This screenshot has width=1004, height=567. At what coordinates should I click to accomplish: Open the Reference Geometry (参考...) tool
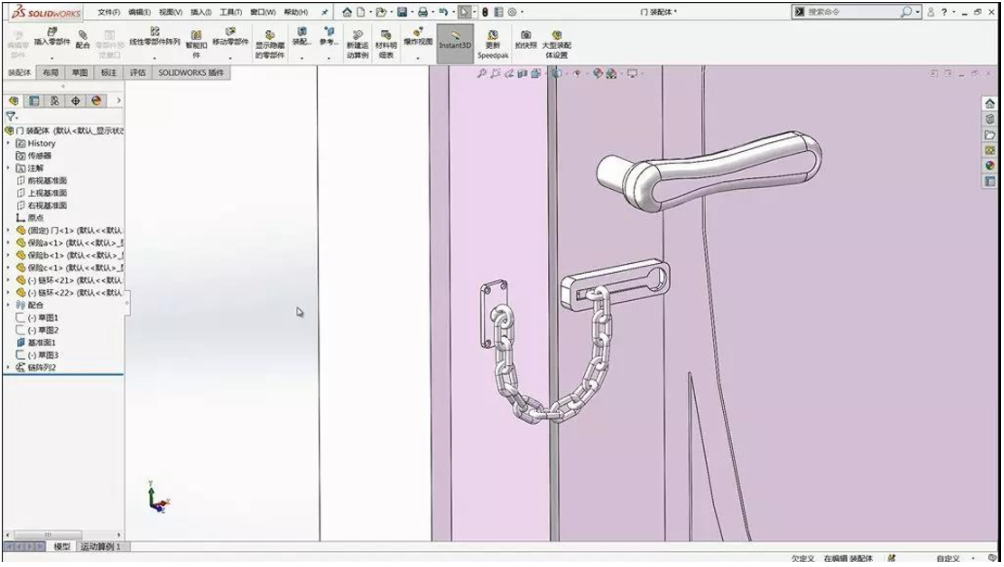coord(328,37)
